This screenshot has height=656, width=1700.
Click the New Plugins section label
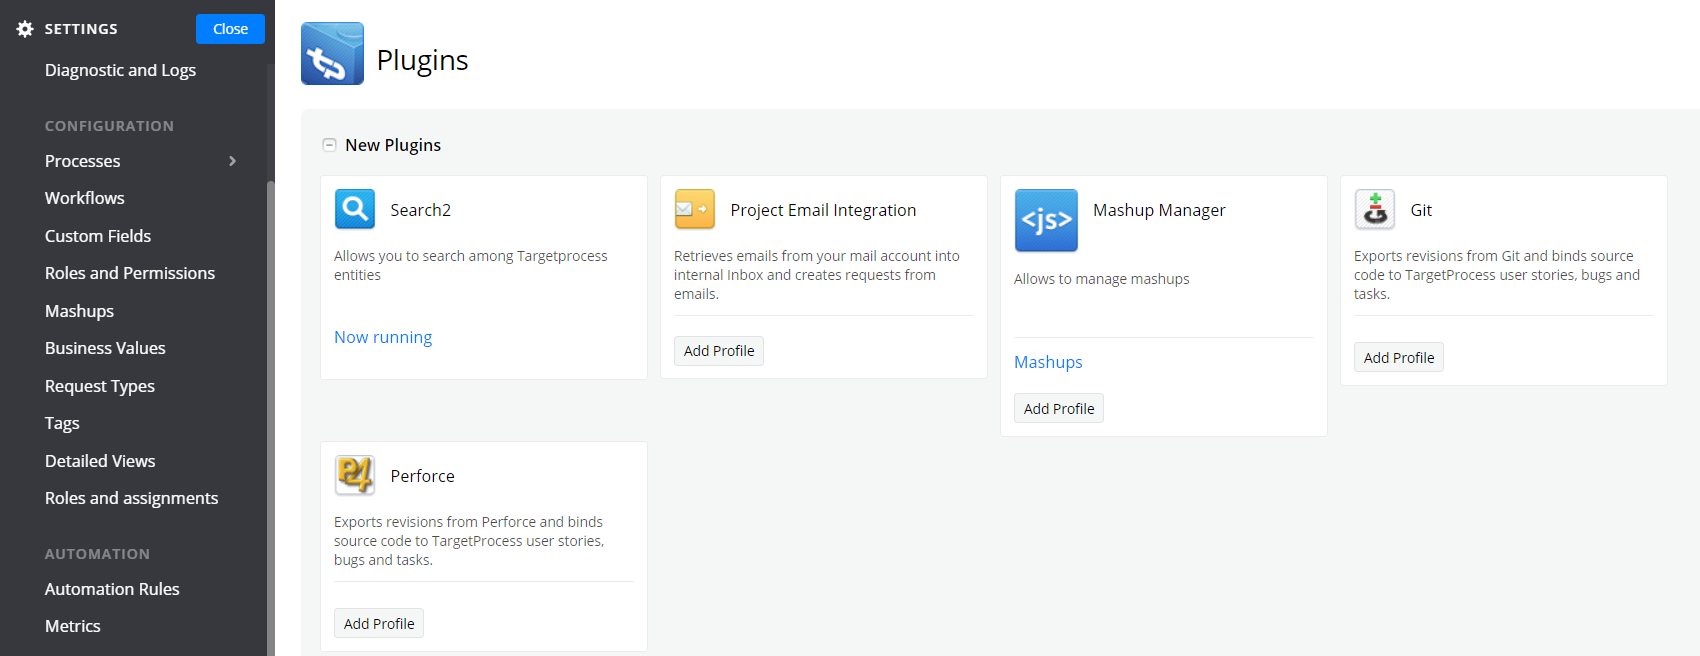coord(393,145)
